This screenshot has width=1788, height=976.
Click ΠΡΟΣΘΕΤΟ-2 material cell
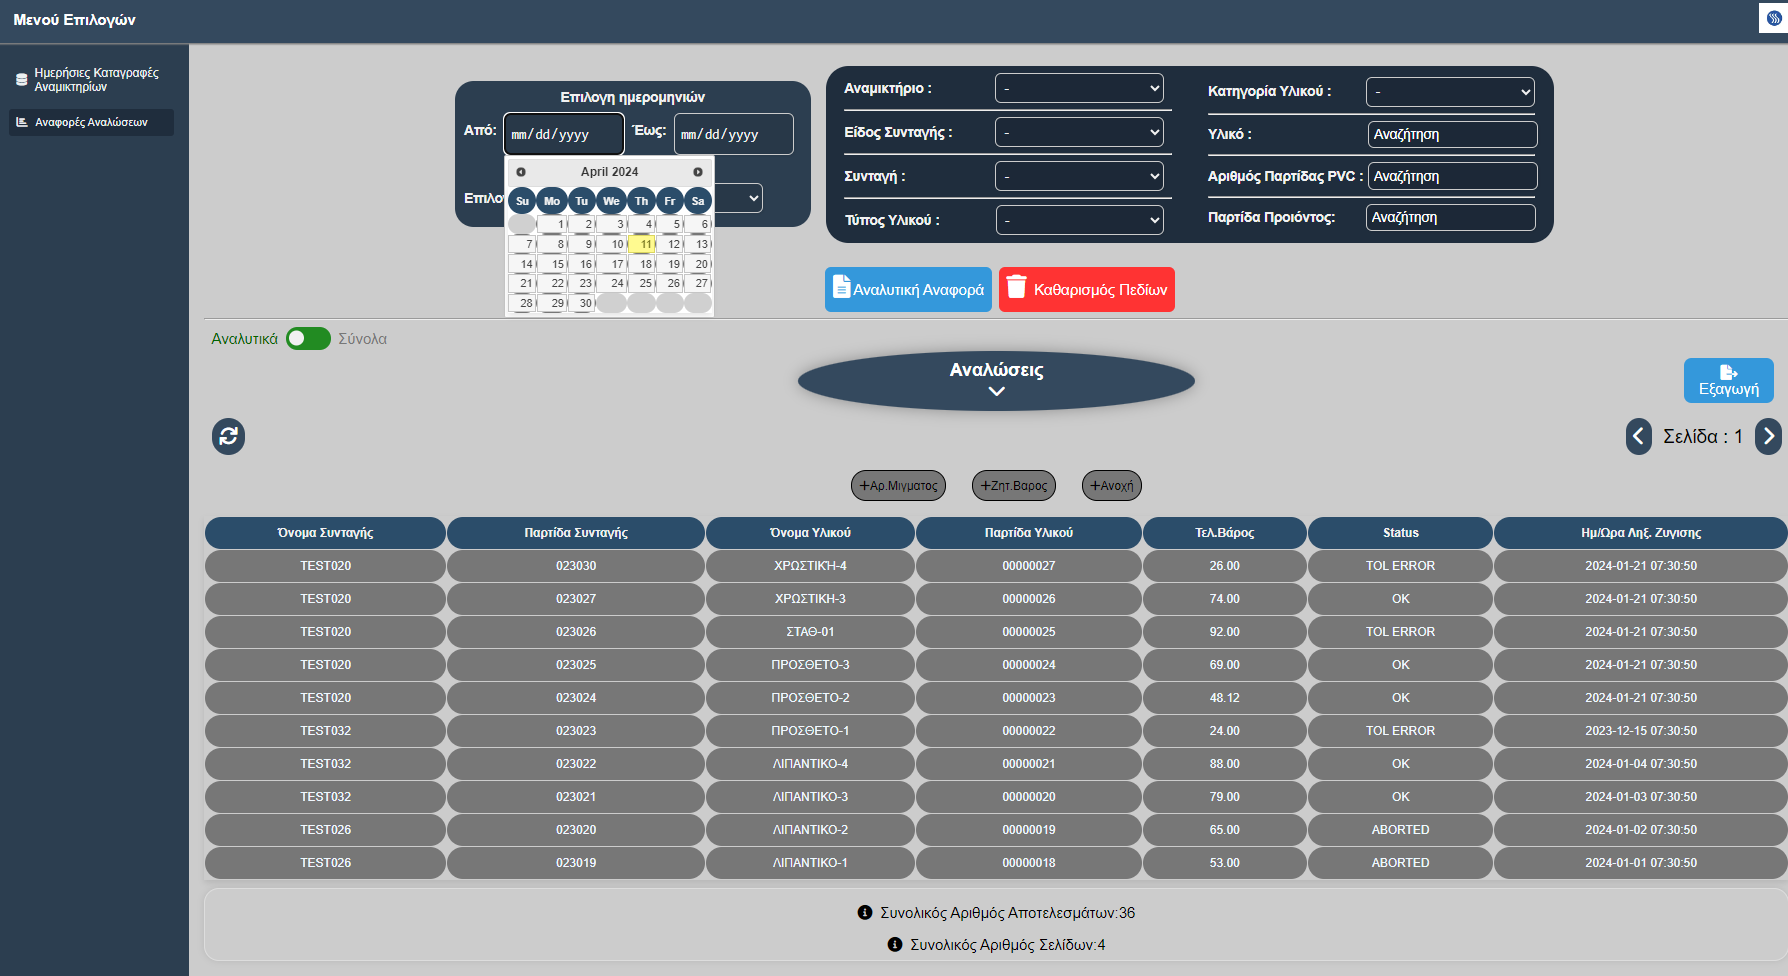(x=810, y=698)
